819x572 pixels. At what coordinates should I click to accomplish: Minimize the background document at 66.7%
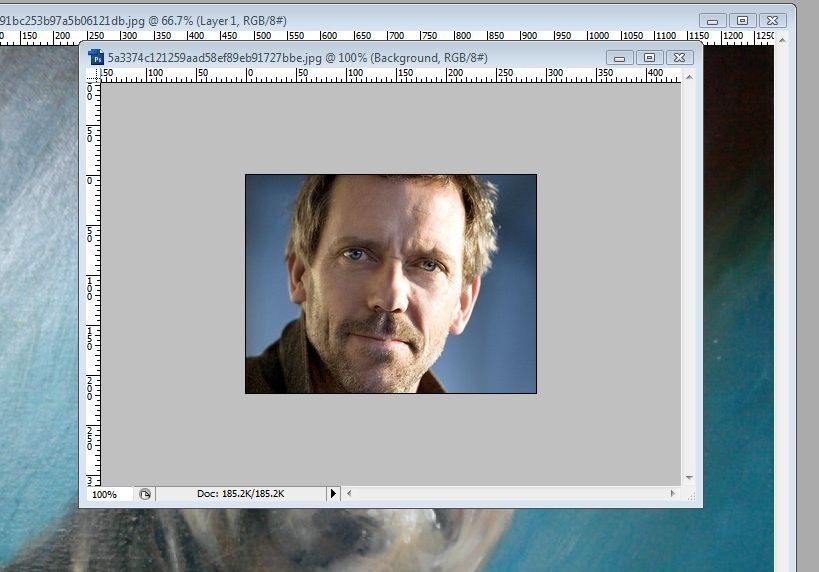[x=712, y=20]
